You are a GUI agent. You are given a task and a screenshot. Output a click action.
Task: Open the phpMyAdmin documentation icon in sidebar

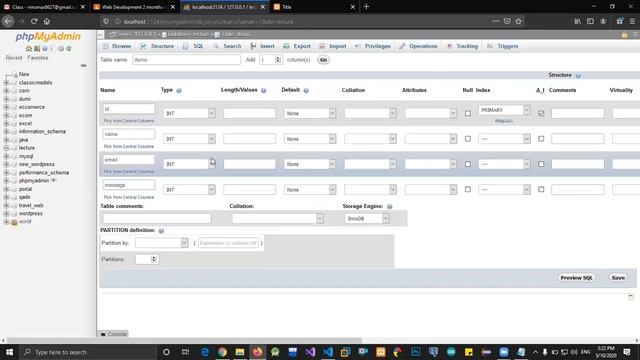pyautogui.click(x=45, y=49)
